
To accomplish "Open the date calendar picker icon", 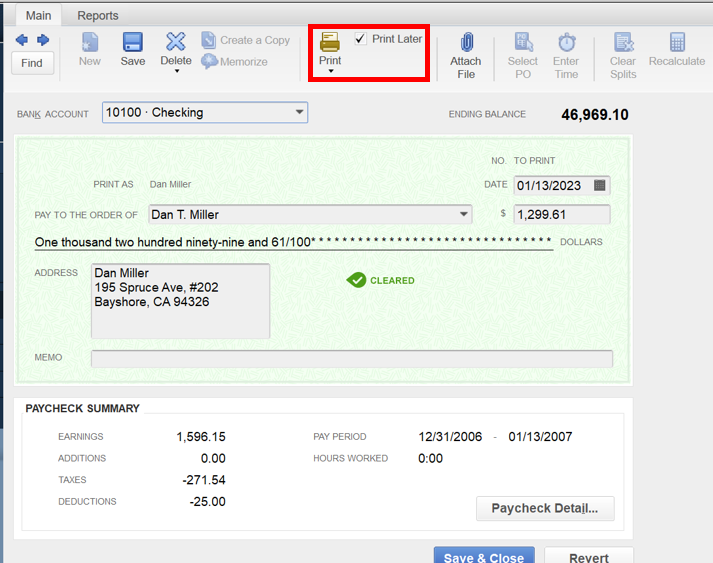I will click(x=600, y=185).
